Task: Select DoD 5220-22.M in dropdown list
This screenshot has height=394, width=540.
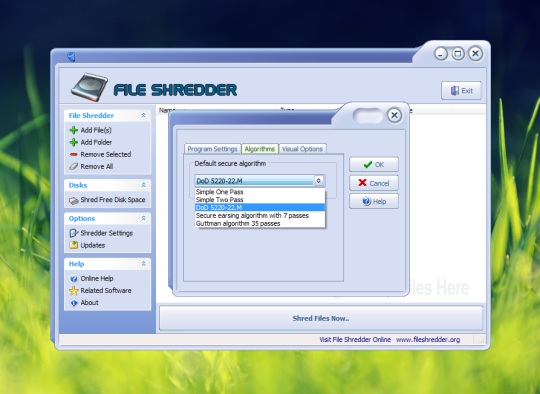Action: click(x=260, y=208)
